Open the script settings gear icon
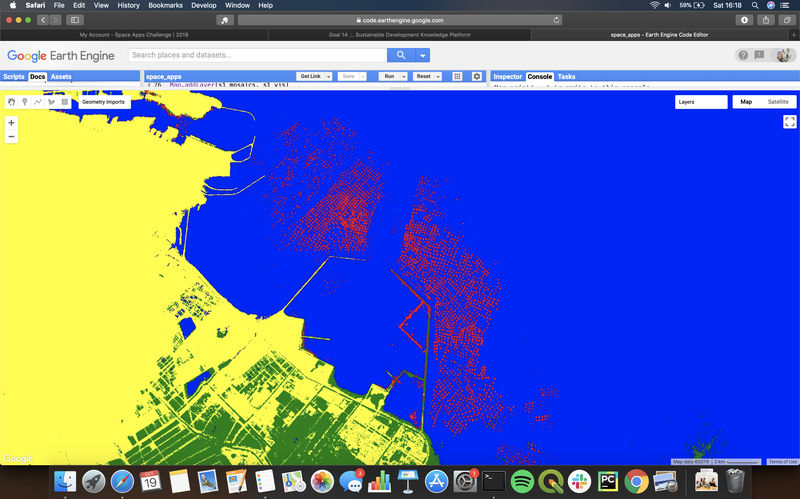 coord(477,76)
